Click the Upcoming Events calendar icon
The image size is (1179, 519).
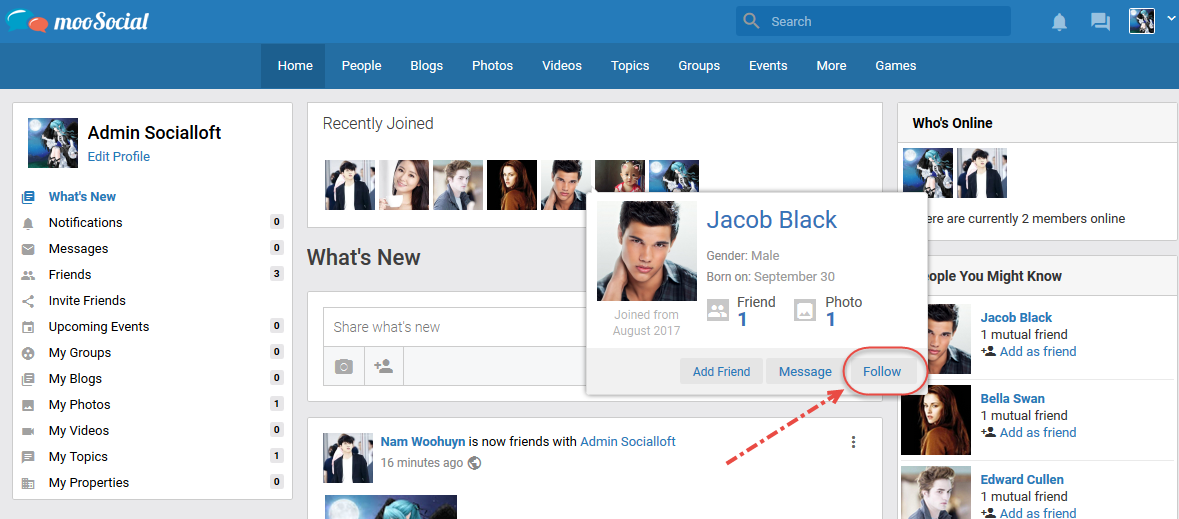pos(29,327)
